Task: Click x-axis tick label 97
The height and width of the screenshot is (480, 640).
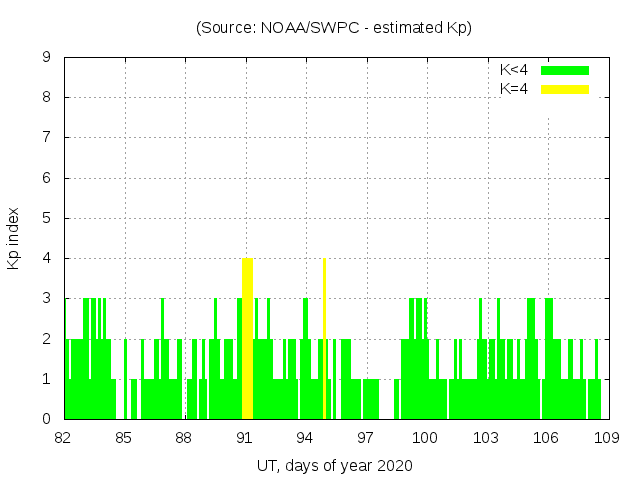Action: (x=365, y=438)
